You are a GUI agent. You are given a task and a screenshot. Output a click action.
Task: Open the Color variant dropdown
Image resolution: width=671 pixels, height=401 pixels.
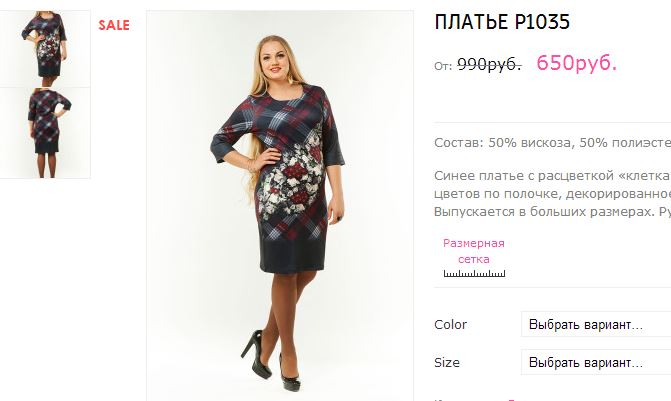596,324
